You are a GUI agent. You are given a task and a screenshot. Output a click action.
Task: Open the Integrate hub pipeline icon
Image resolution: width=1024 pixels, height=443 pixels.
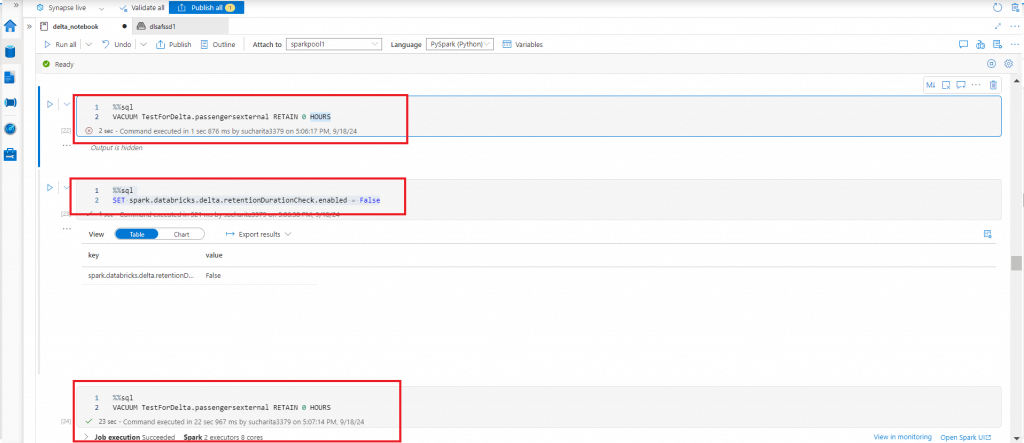coord(10,103)
